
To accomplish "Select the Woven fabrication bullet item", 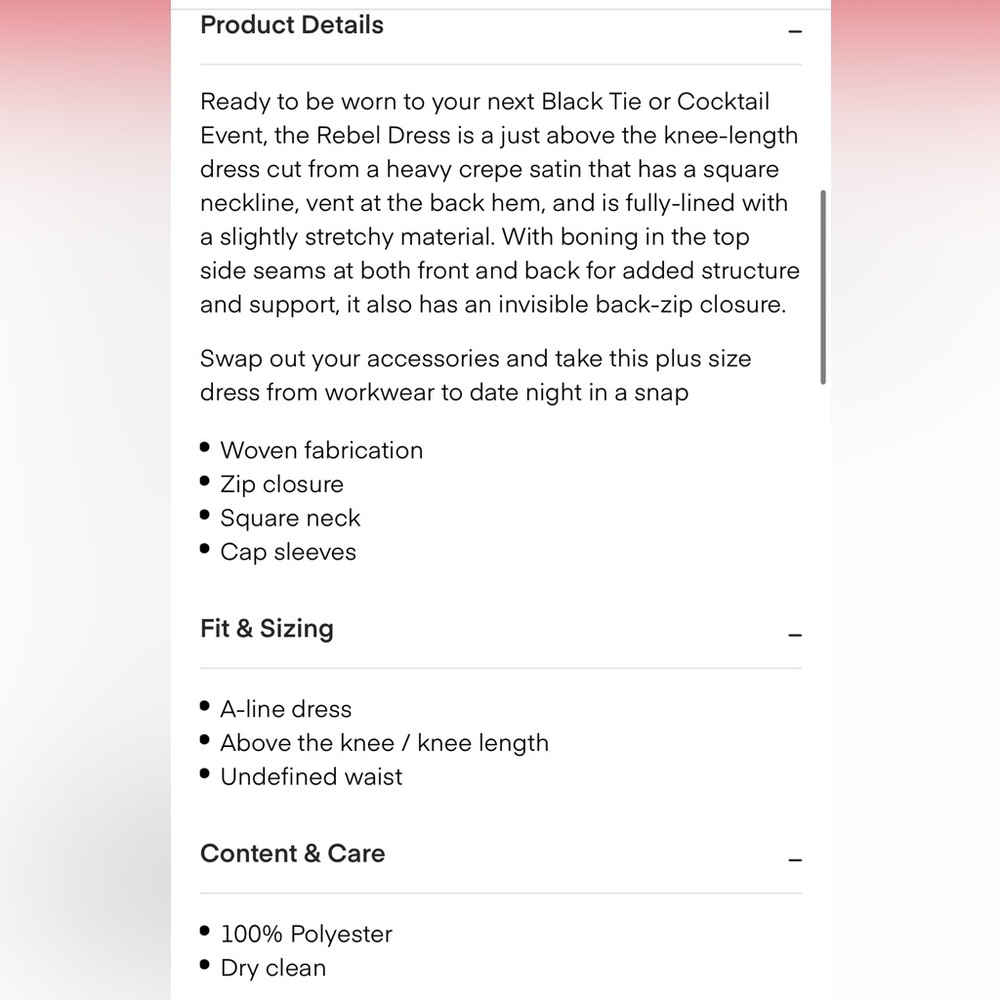I will coord(321,450).
